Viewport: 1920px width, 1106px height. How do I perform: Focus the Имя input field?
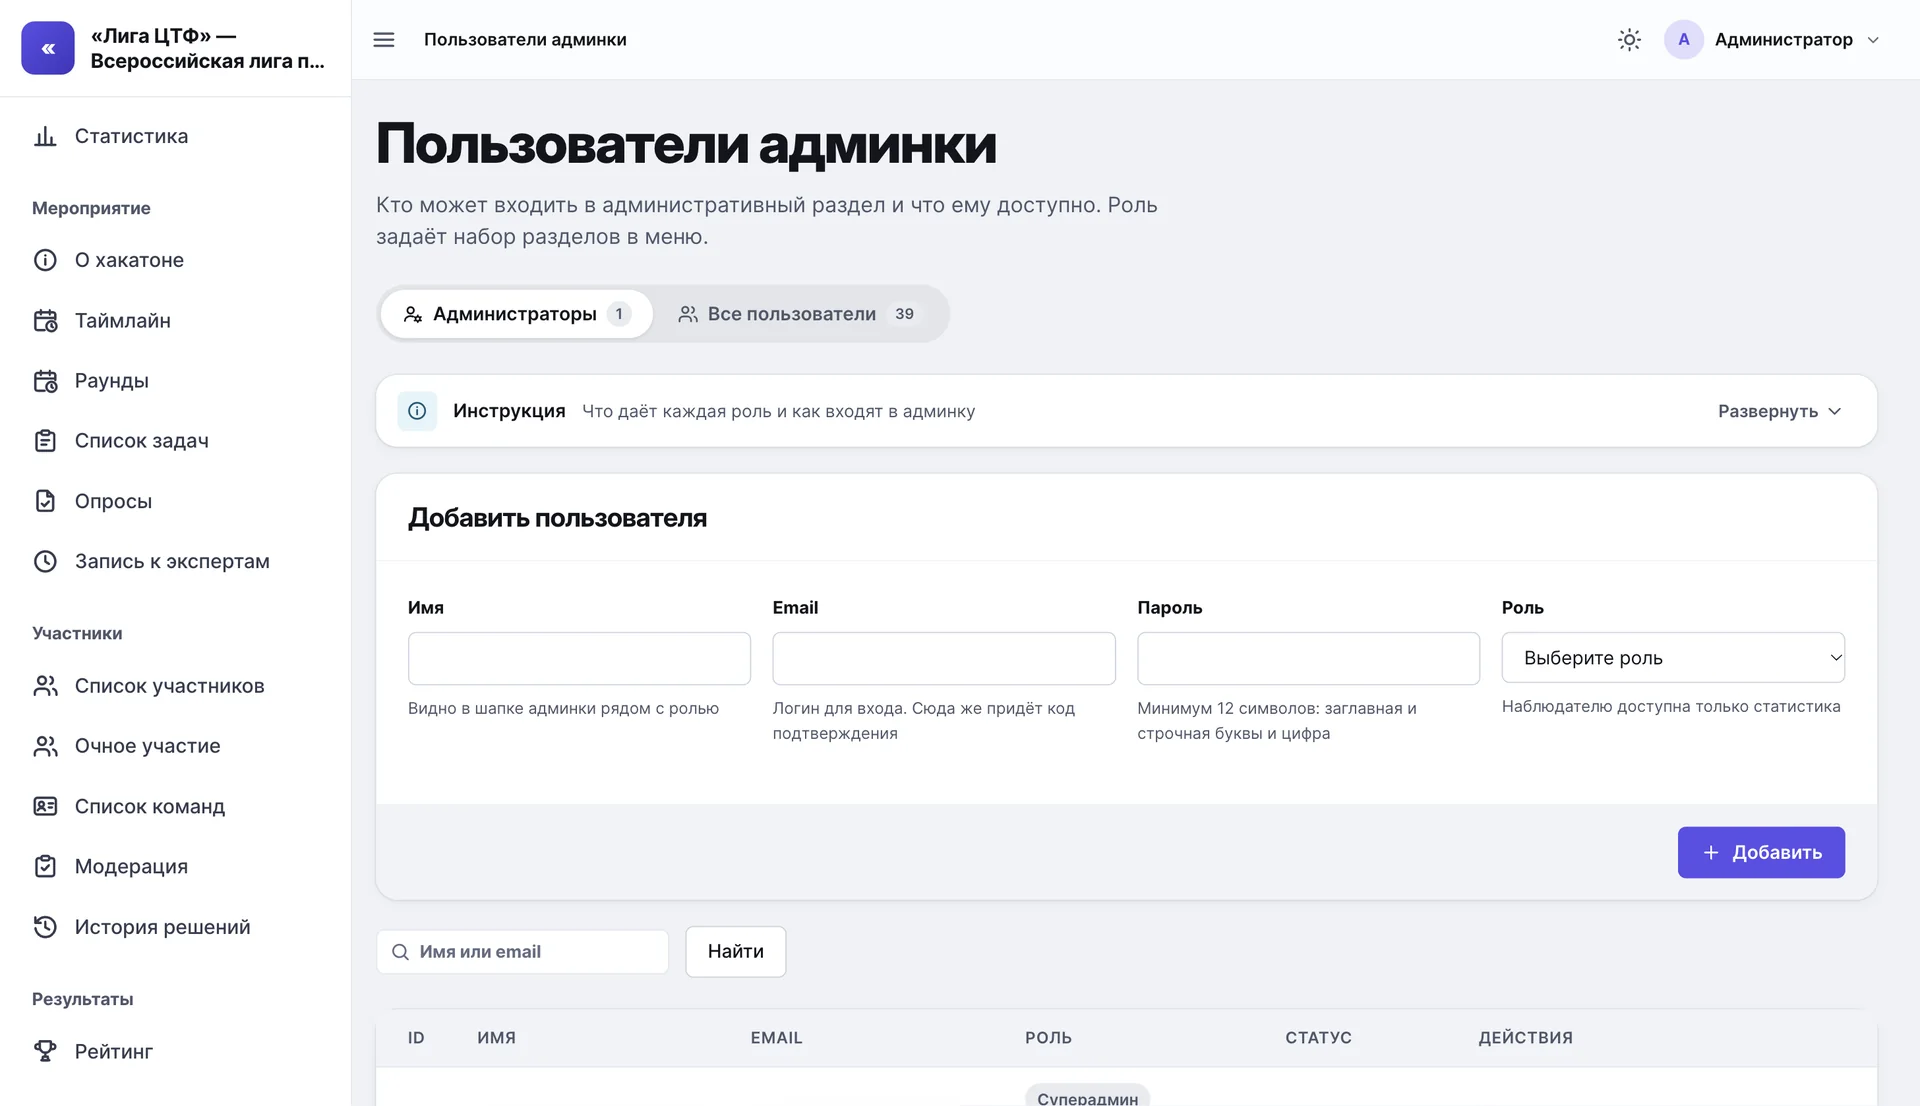(579, 658)
